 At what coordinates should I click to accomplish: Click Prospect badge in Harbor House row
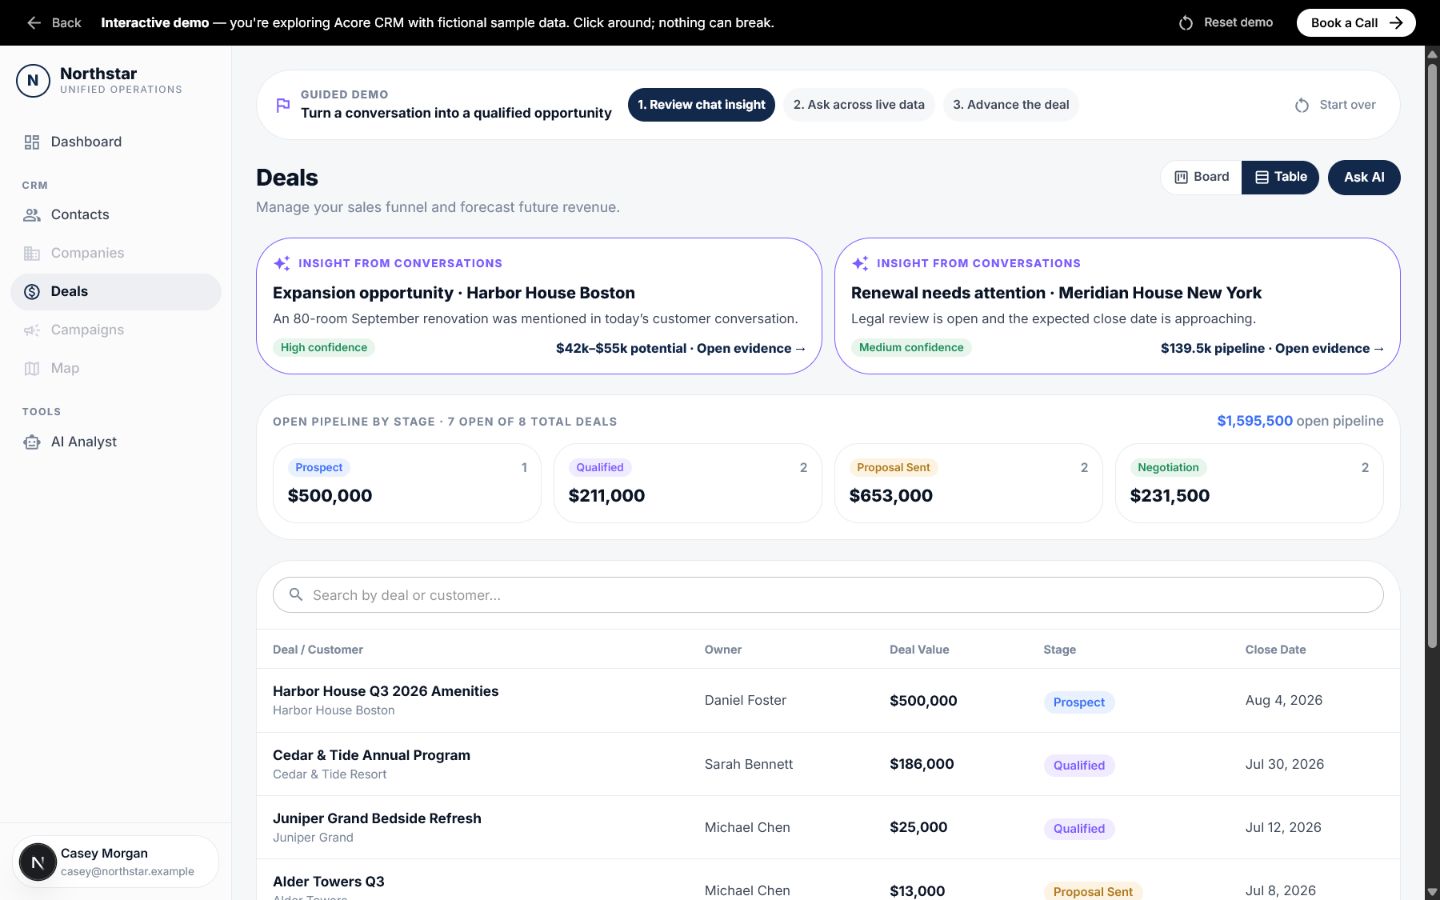point(1079,702)
